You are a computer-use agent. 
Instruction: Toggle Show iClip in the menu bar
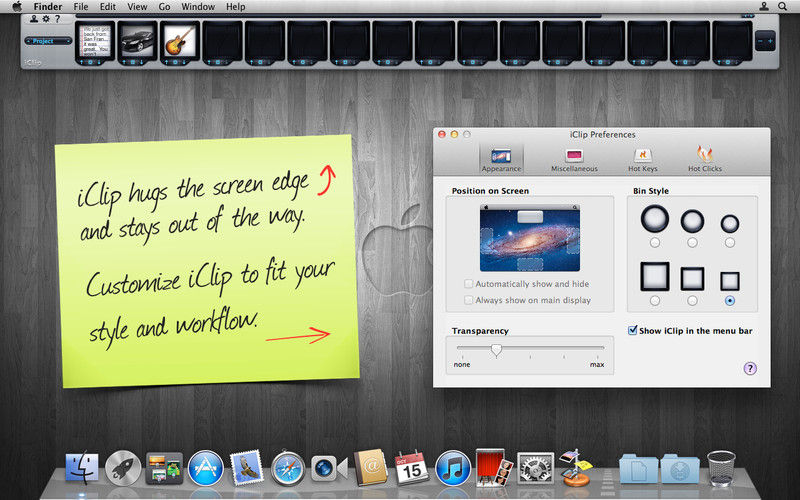coord(633,330)
